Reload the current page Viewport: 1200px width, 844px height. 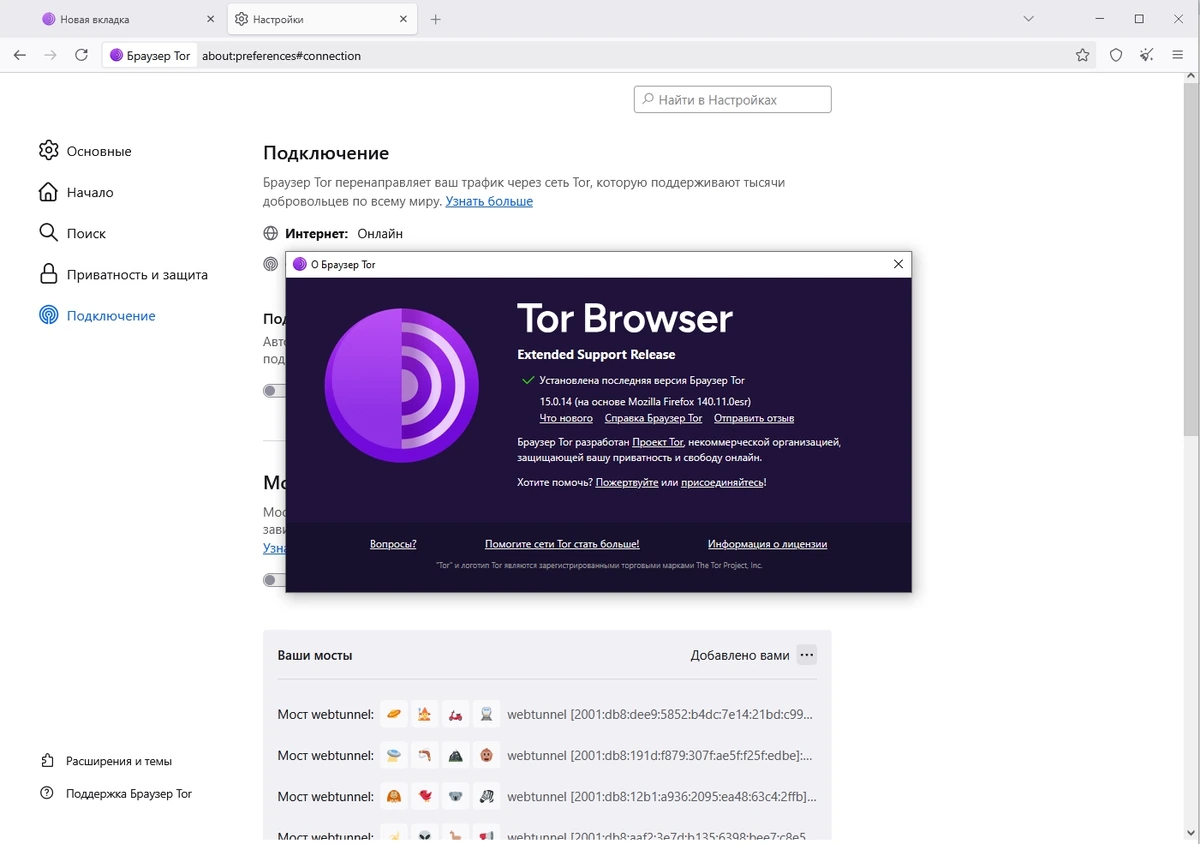pos(82,56)
